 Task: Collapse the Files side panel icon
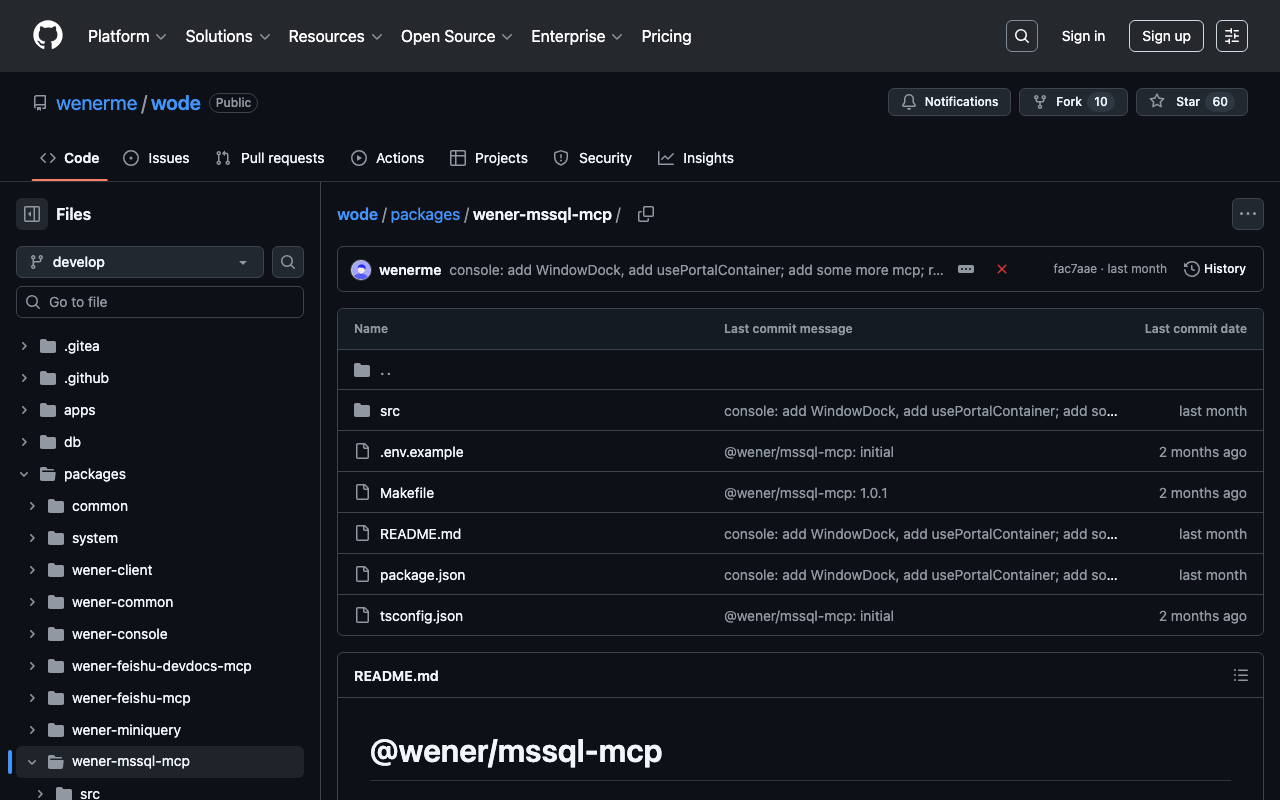[32, 214]
